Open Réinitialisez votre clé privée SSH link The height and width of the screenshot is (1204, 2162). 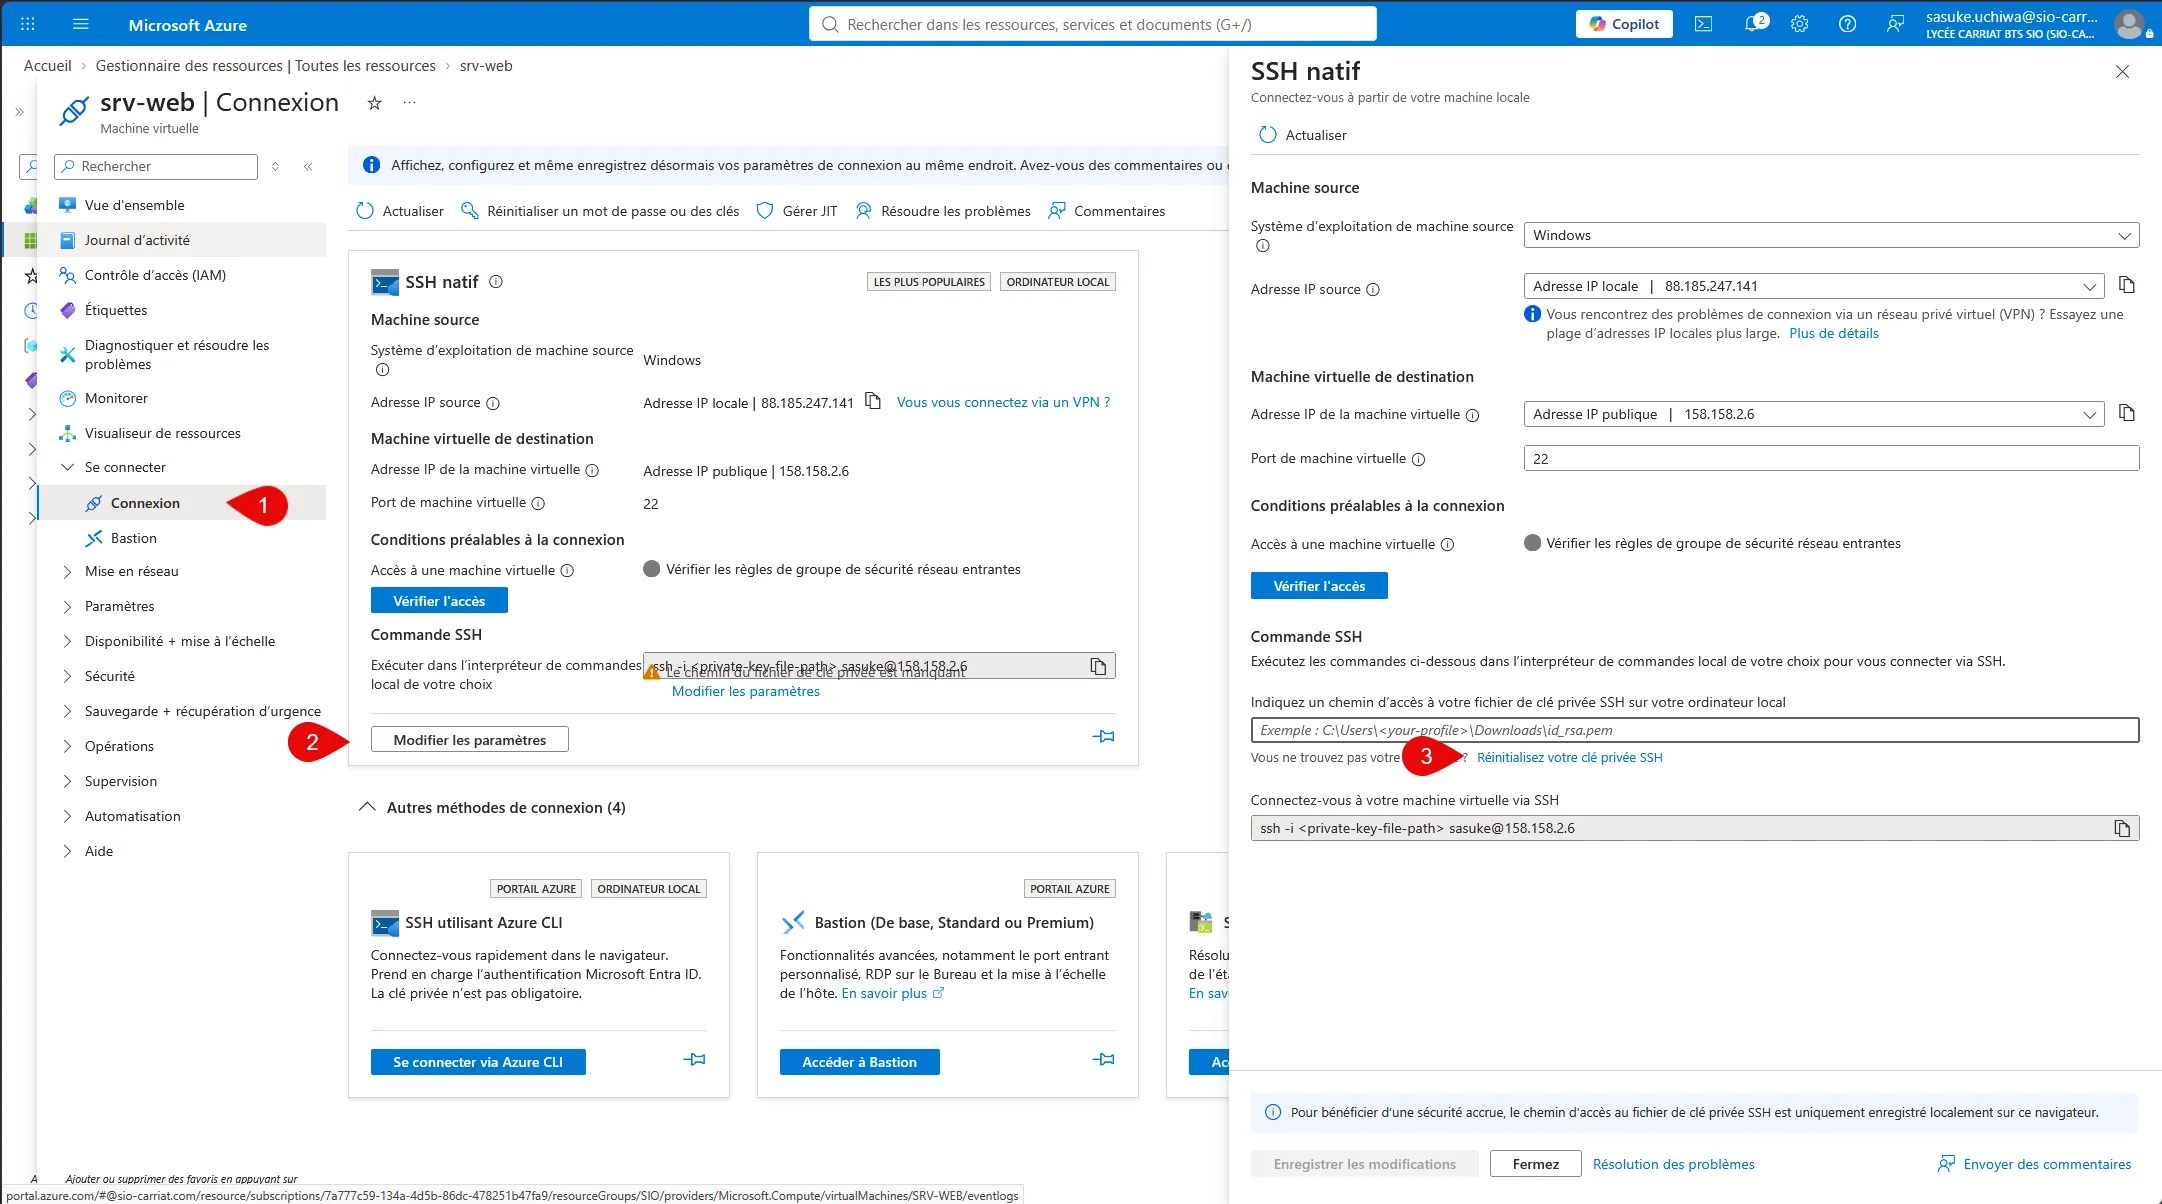click(1570, 758)
